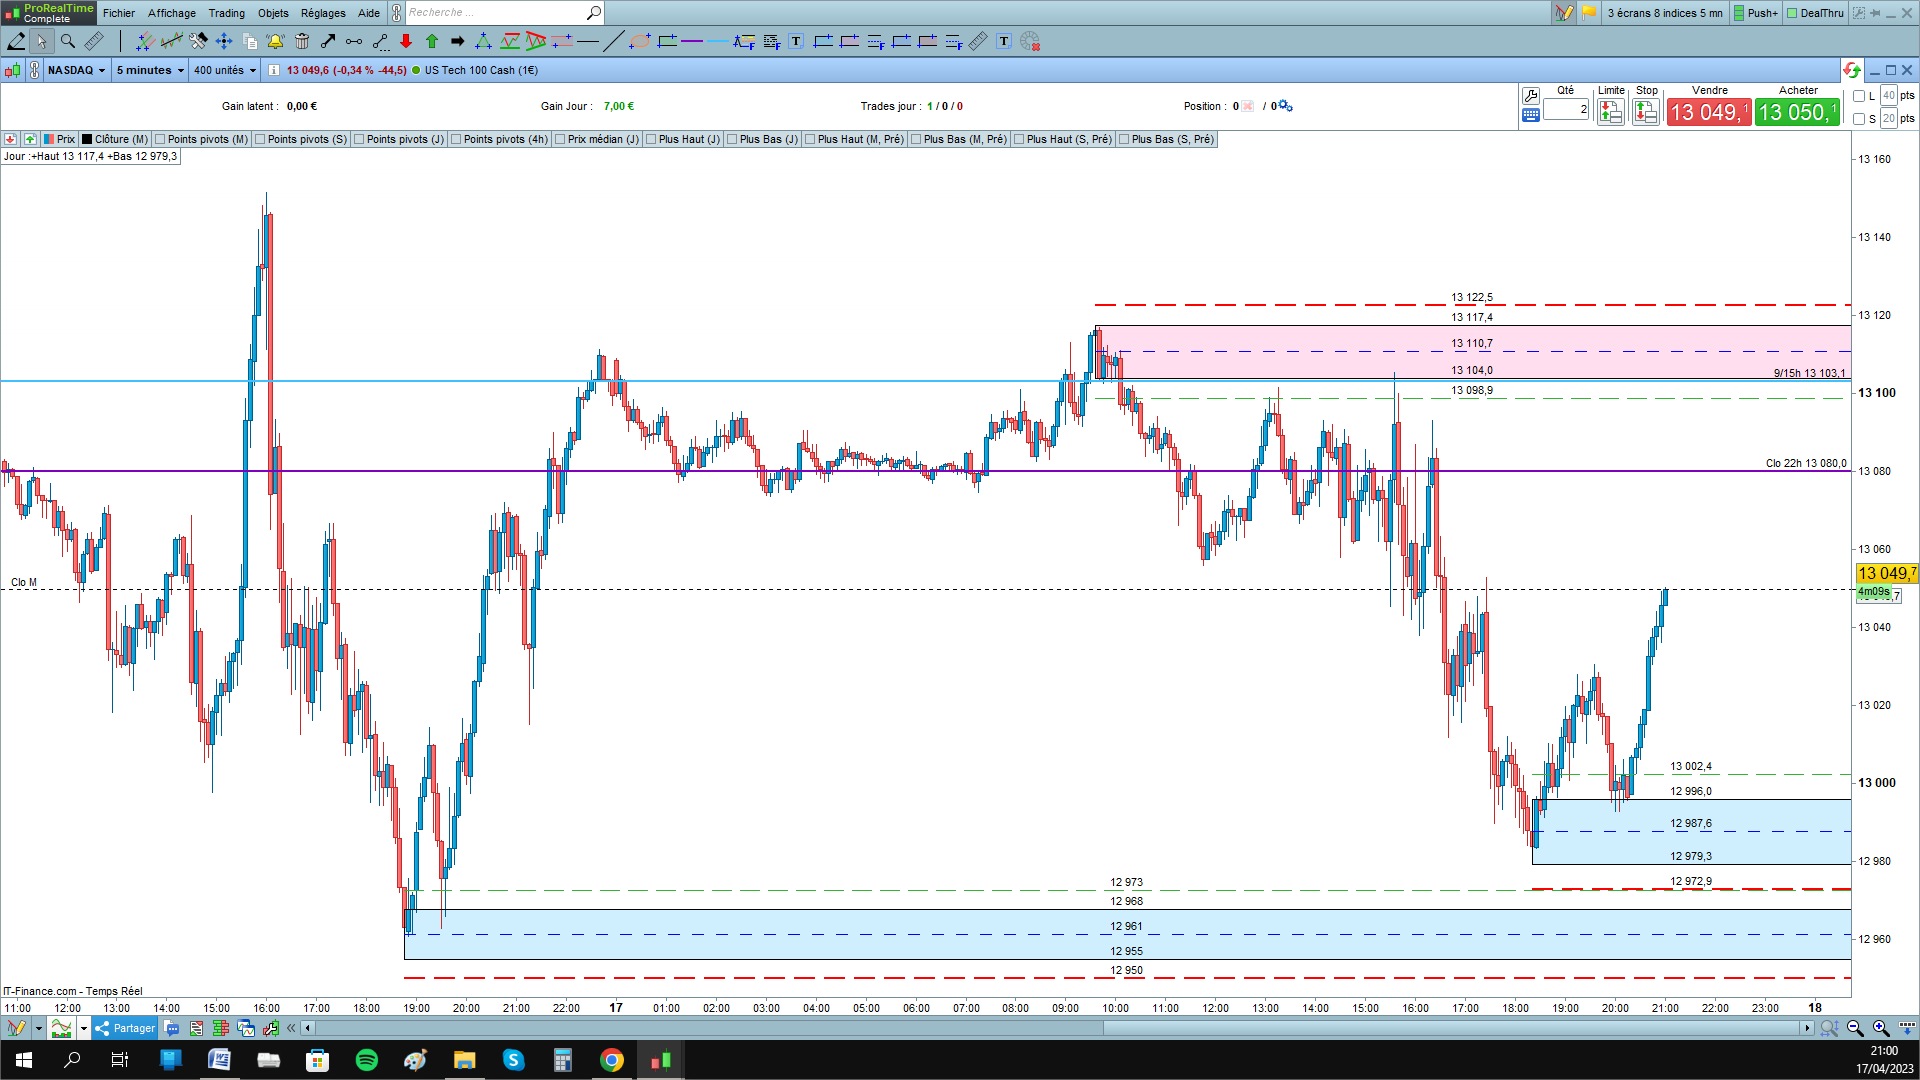Enable Prix médian (J) checkbox
This screenshot has width=1920, height=1080.
(560, 140)
